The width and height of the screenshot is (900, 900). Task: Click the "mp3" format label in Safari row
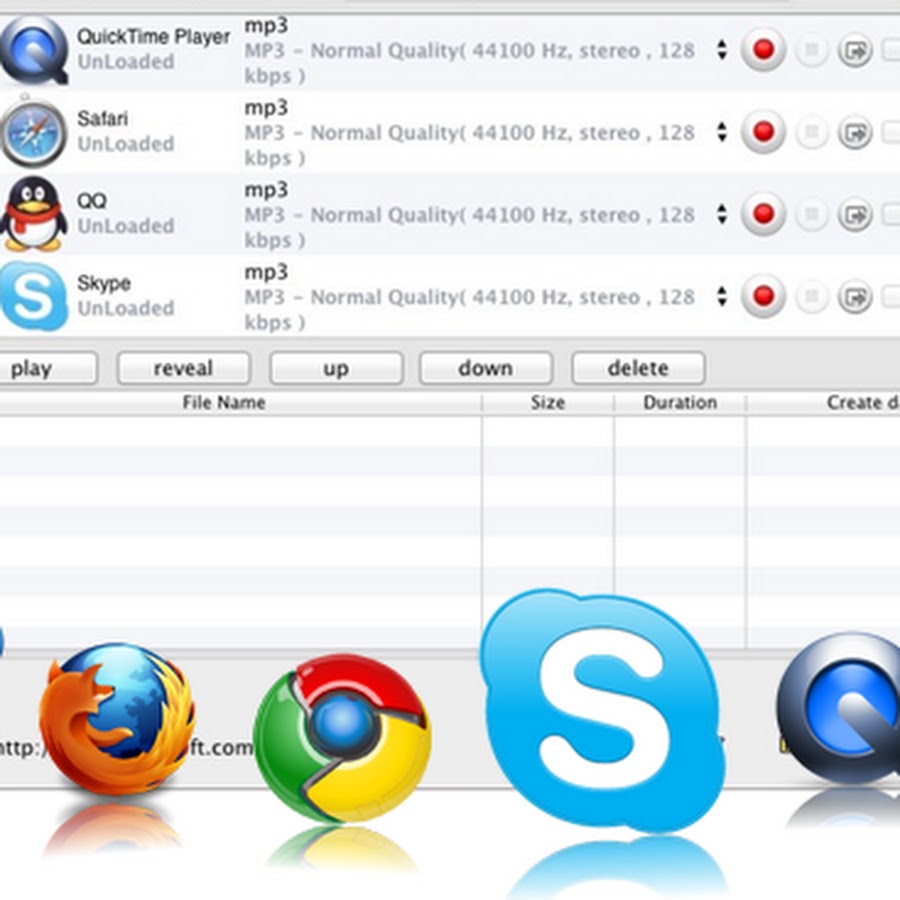coord(266,108)
